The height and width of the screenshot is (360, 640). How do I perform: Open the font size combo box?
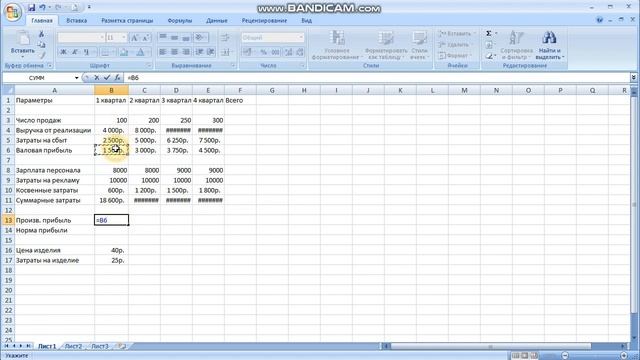(x=116, y=38)
